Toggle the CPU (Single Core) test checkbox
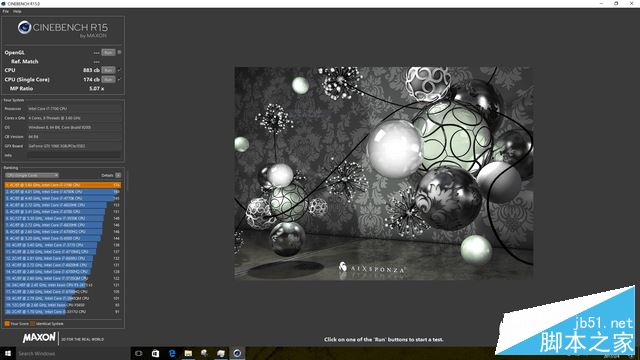 (x=119, y=79)
